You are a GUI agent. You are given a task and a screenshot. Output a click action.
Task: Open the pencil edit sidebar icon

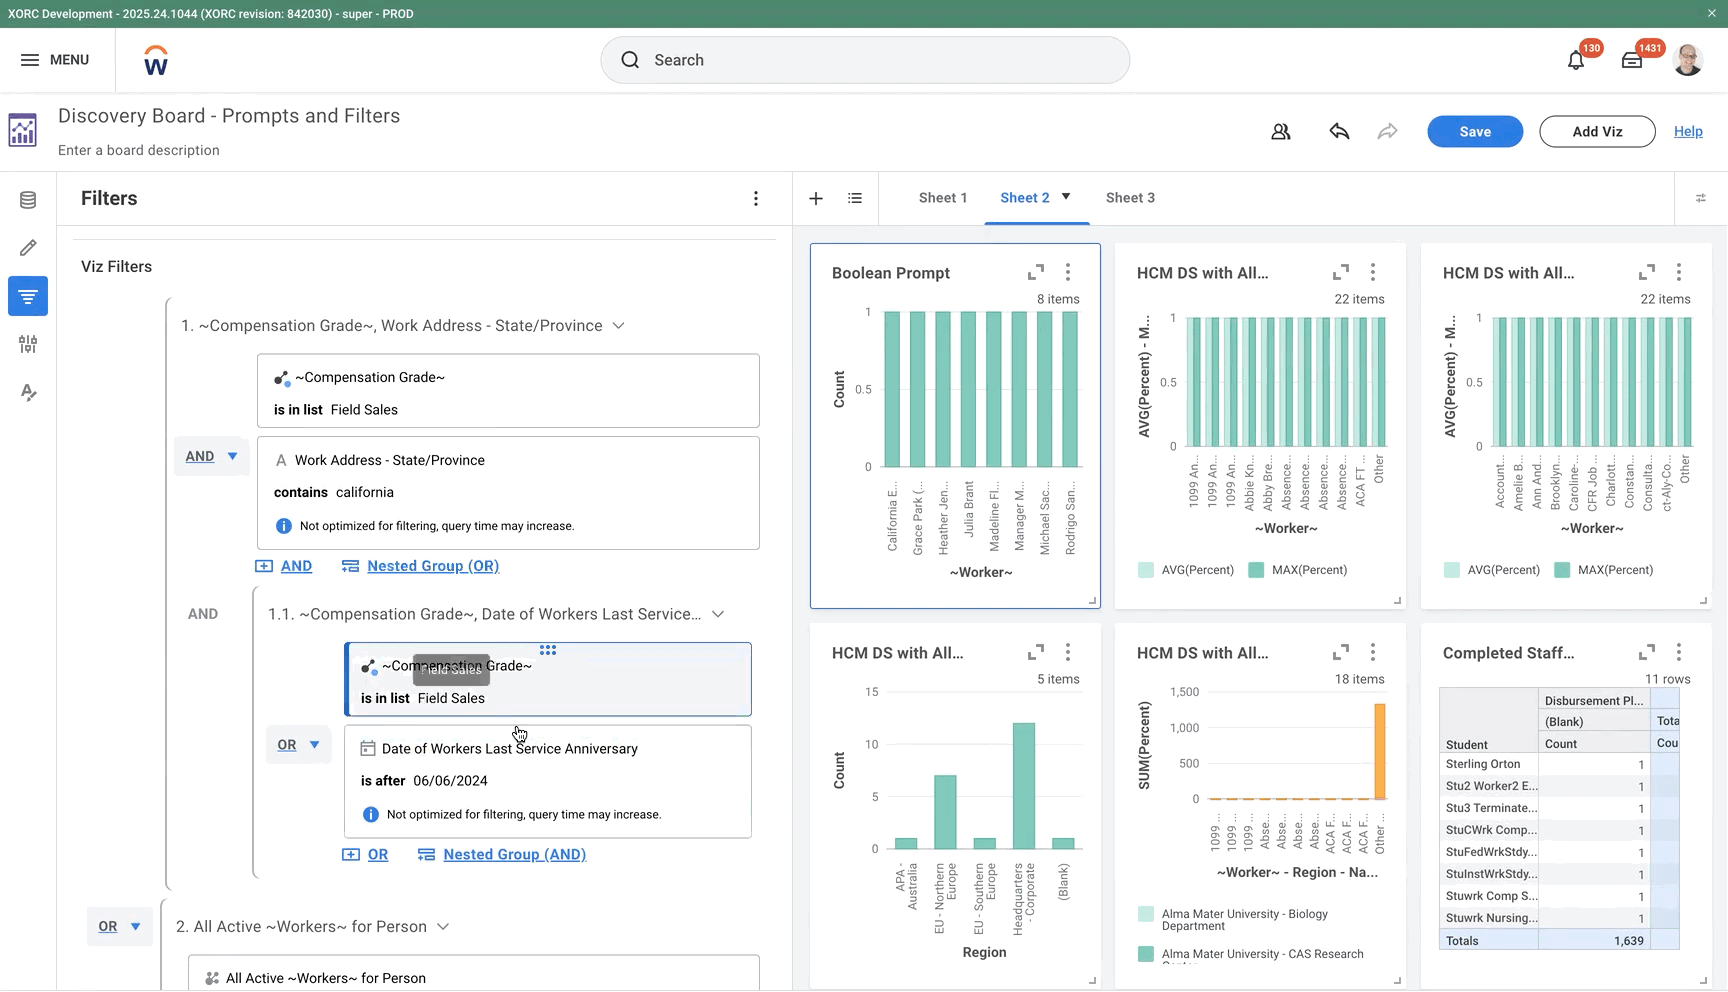tap(28, 248)
